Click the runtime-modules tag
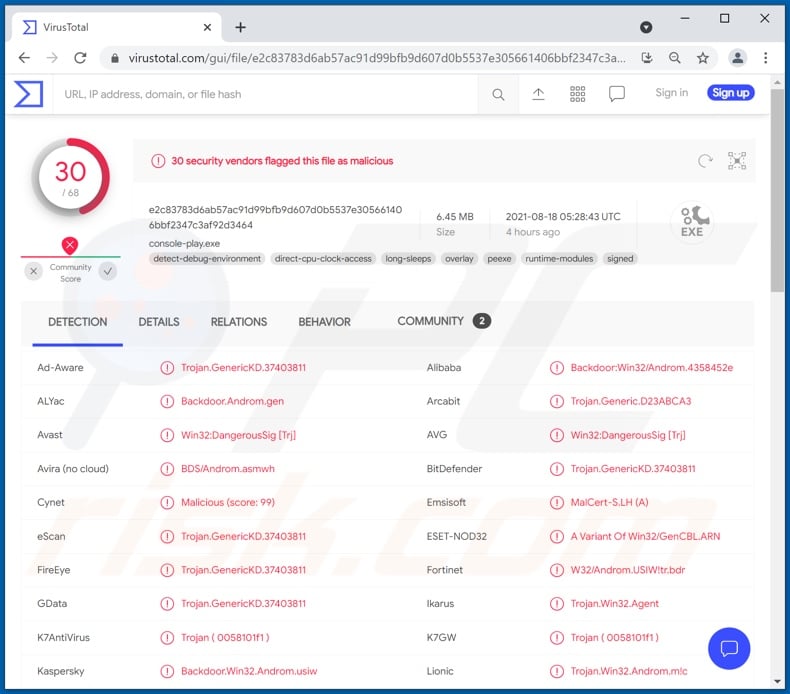The height and width of the screenshot is (694, 790). click(559, 259)
